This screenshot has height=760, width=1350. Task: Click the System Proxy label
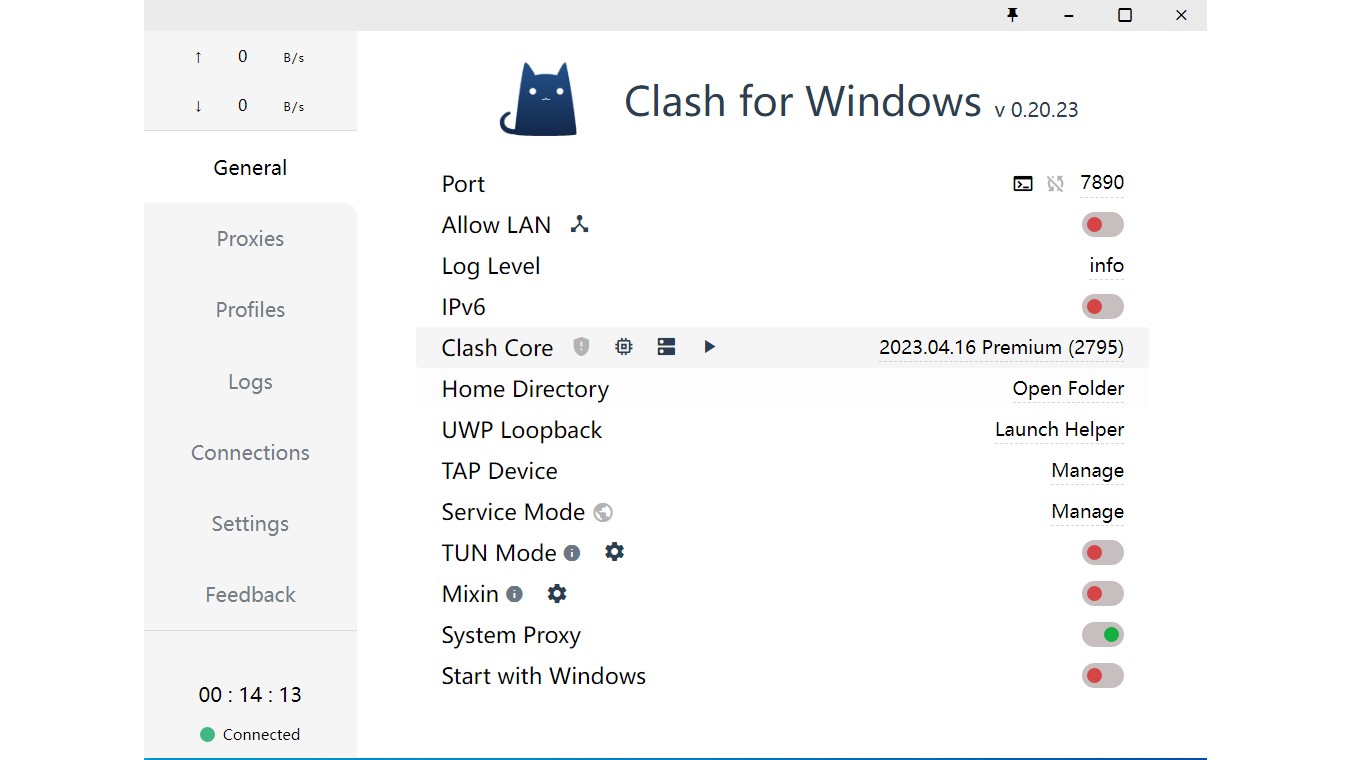pyautogui.click(x=511, y=635)
